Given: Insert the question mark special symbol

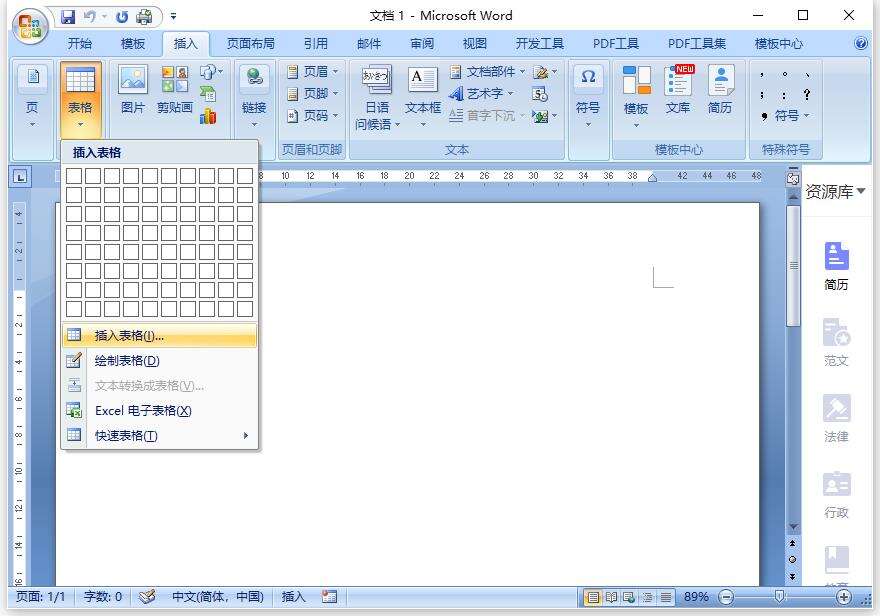Looking at the screenshot, I should [x=806, y=94].
